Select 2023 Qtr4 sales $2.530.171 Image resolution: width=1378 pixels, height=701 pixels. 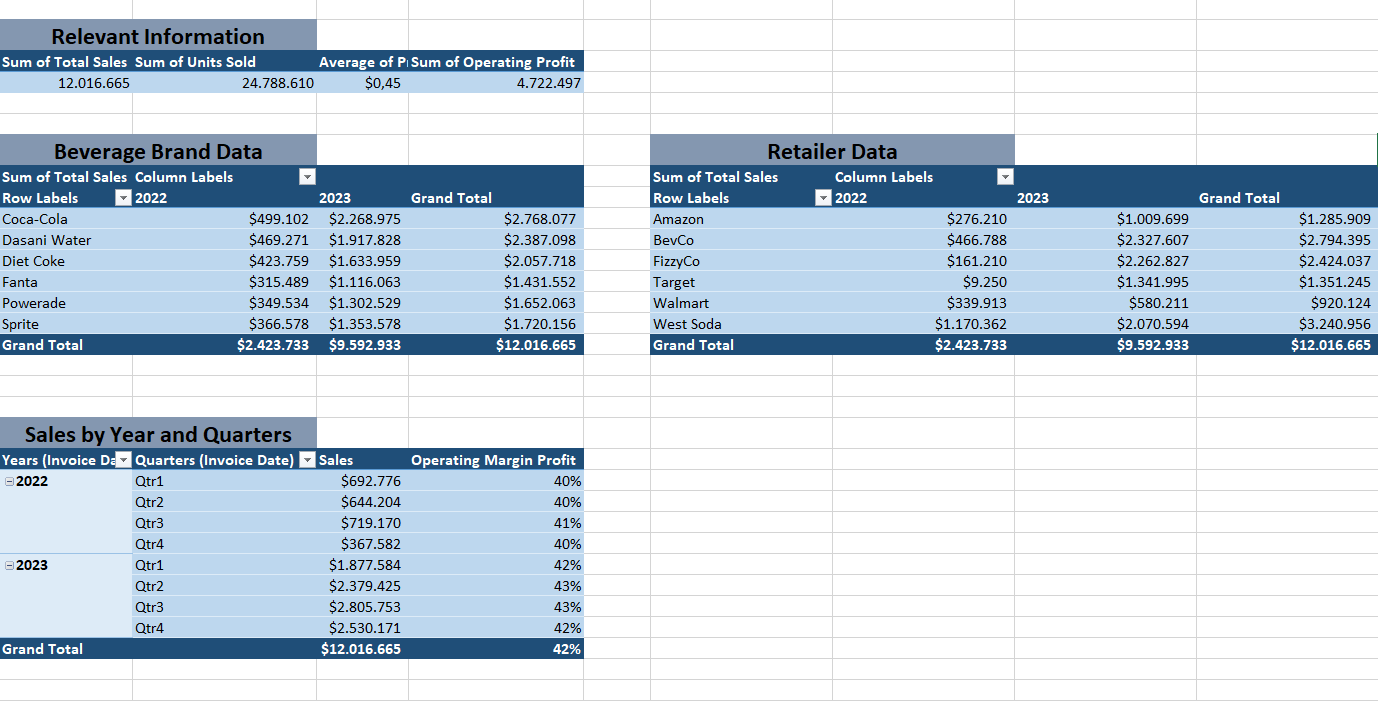[x=363, y=628]
